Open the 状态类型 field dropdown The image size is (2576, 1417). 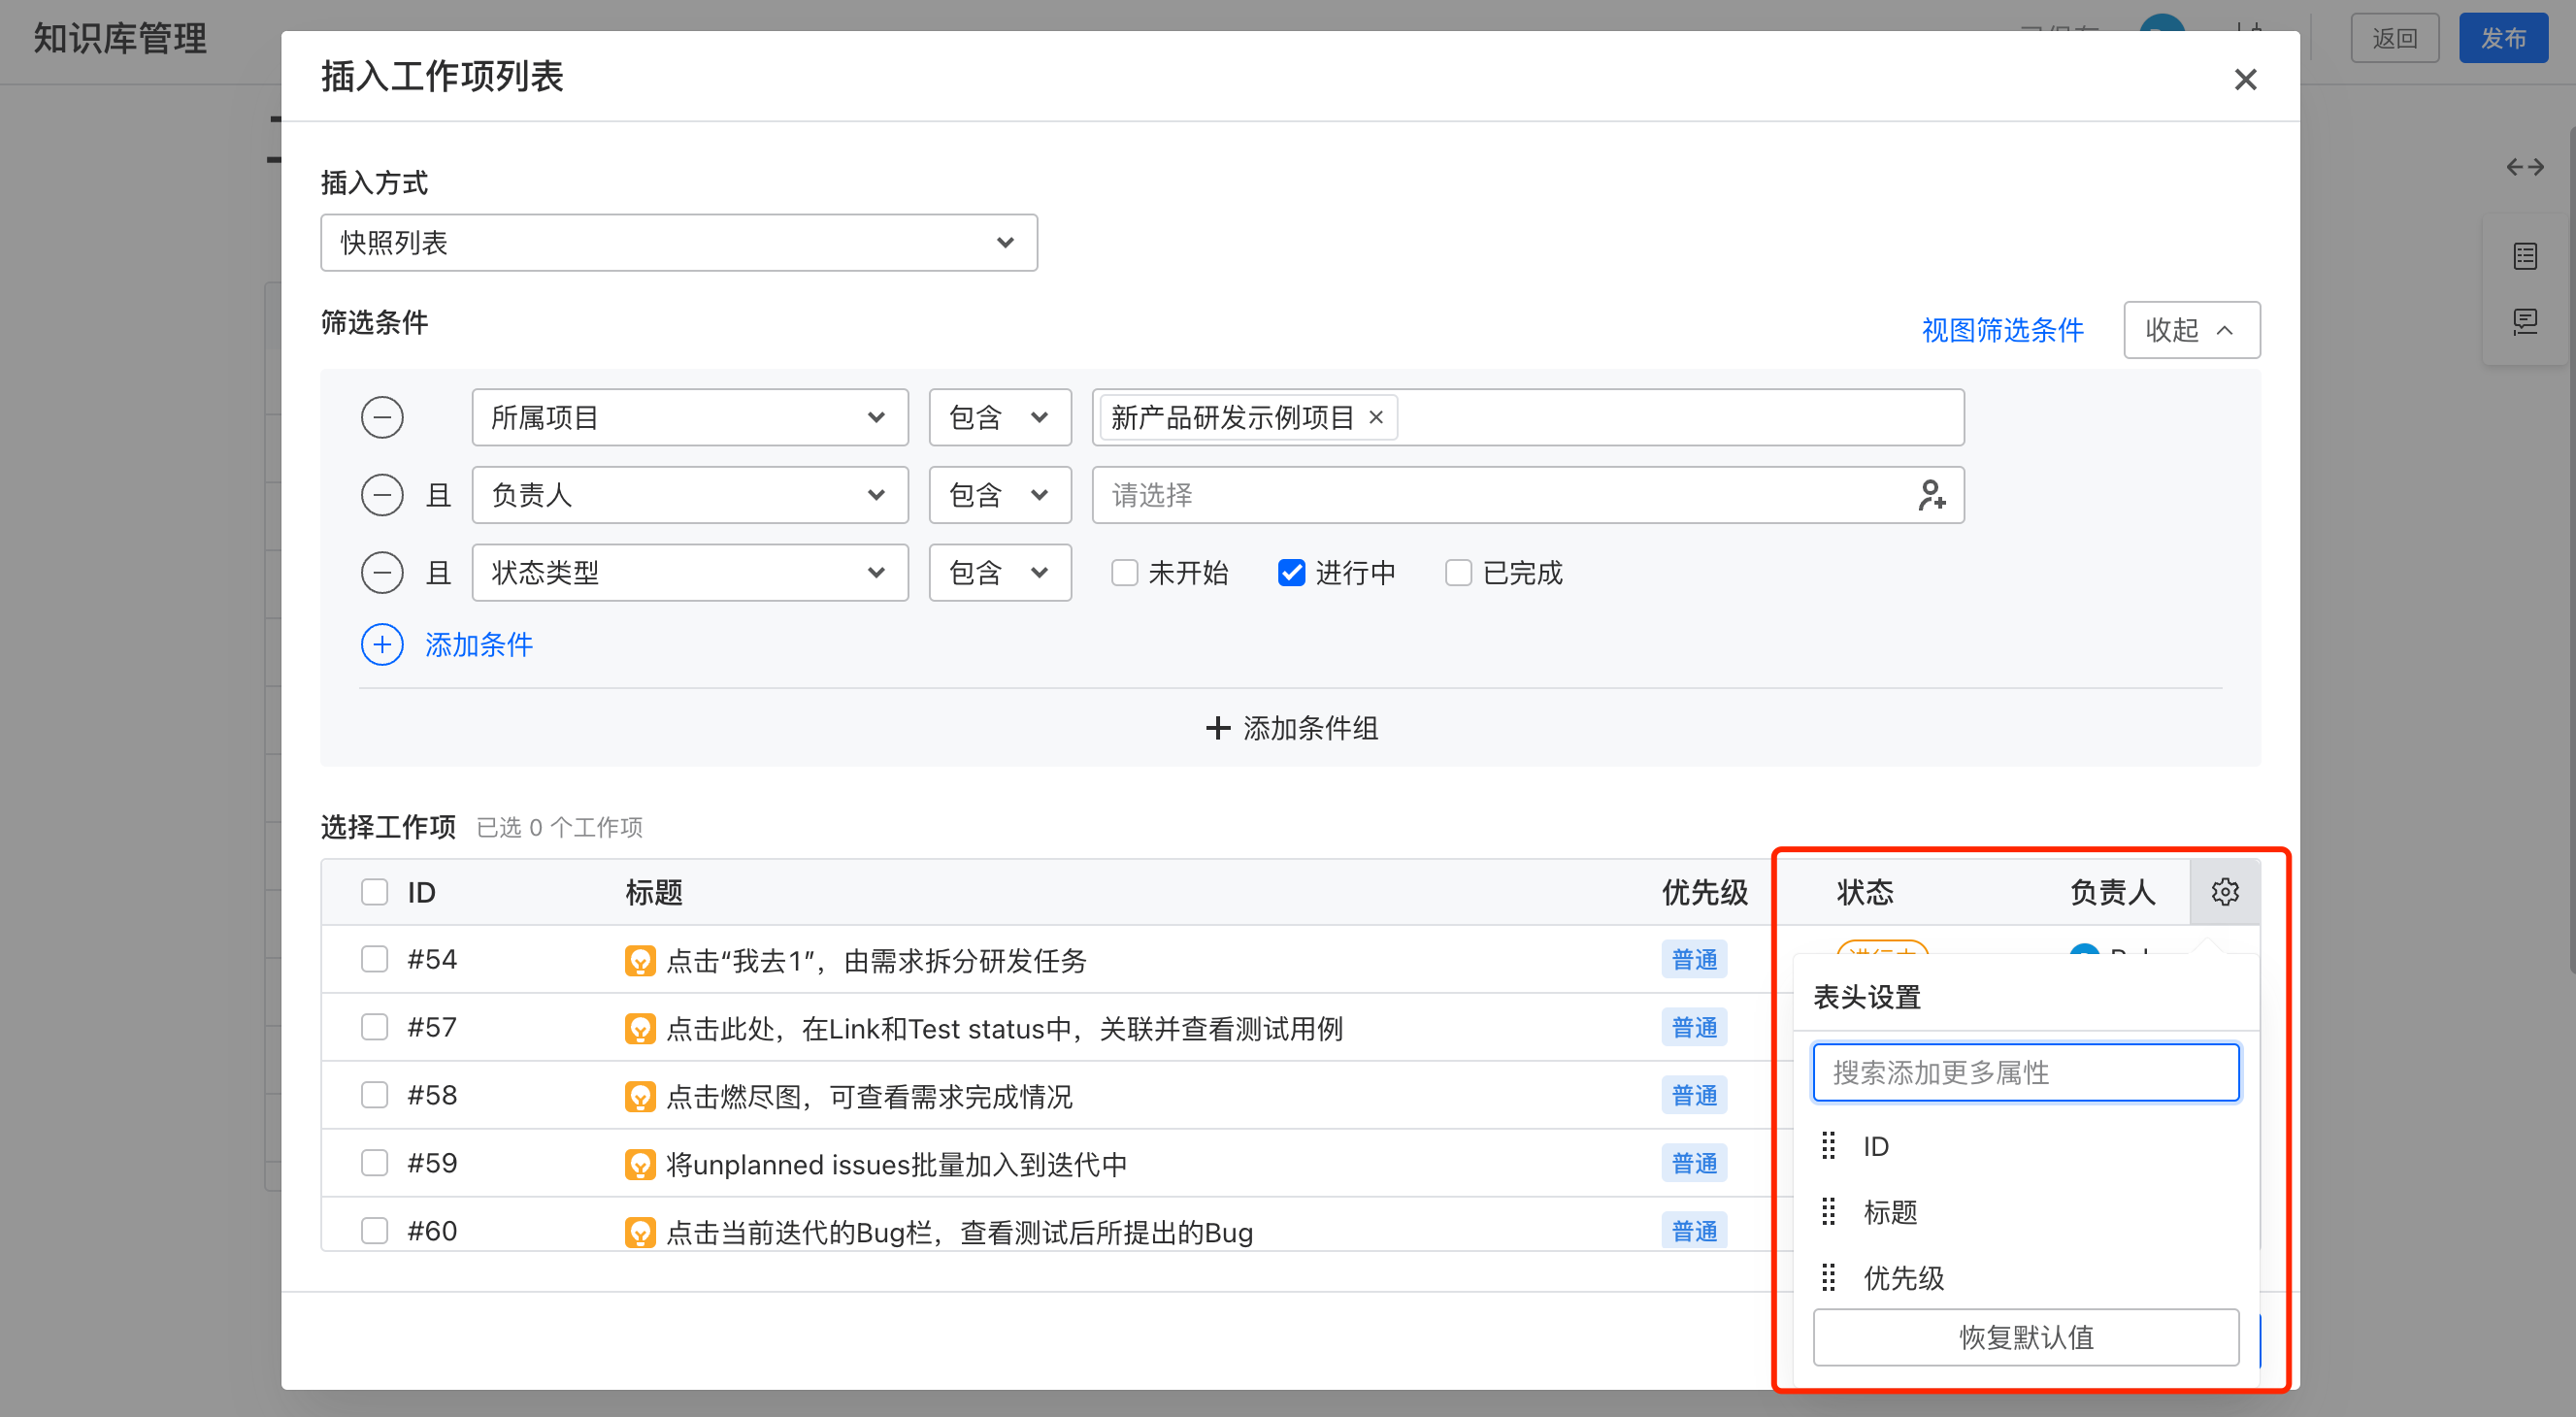pyautogui.click(x=690, y=573)
